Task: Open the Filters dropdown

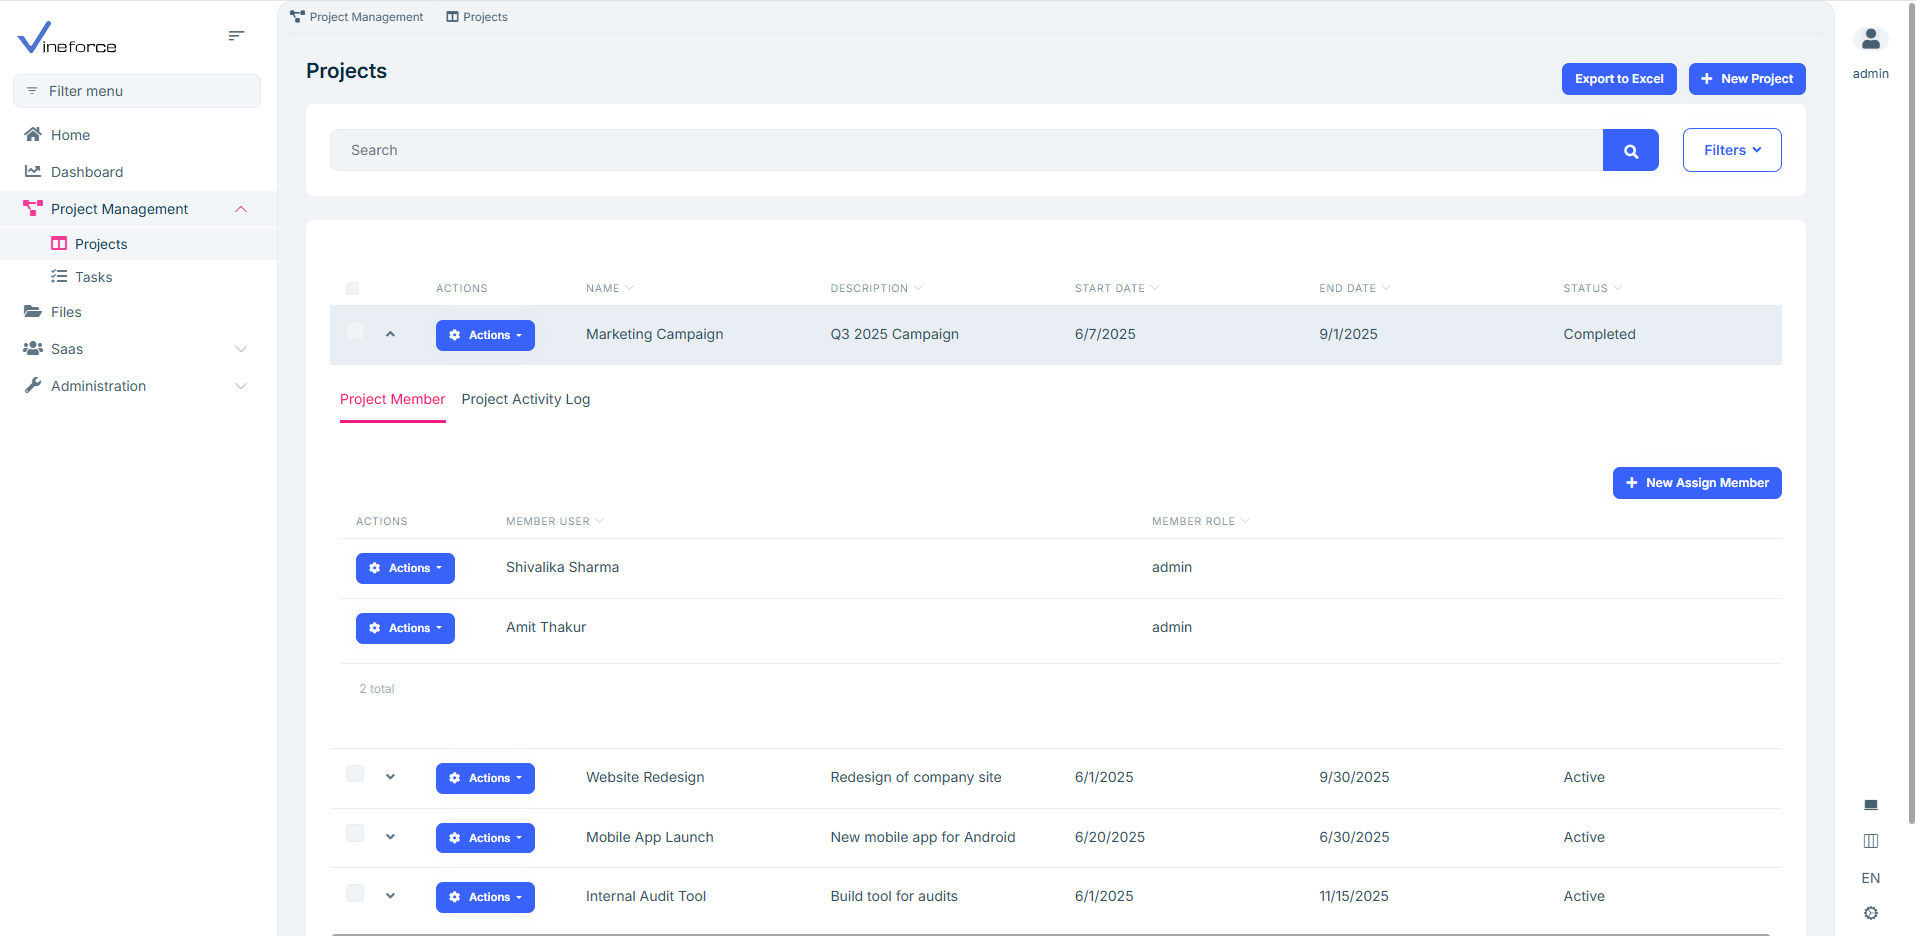Action: coord(1731,150)
